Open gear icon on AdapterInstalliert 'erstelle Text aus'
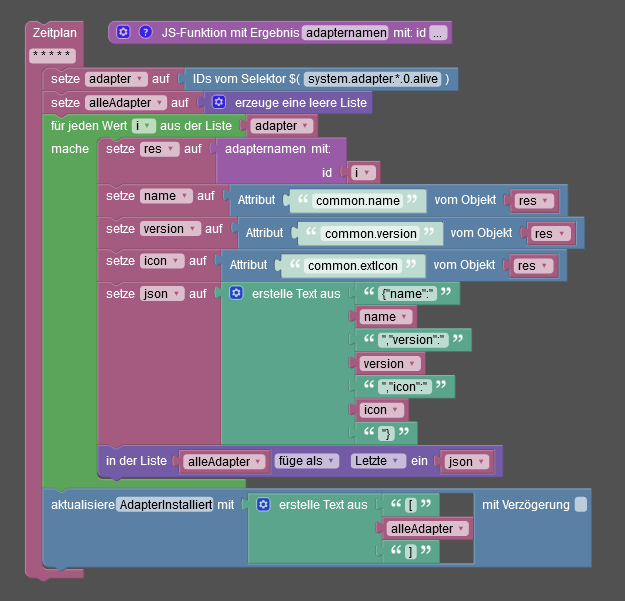Image resolution: width=625 pixels, height=601 pixels. (x=263, y=504)
